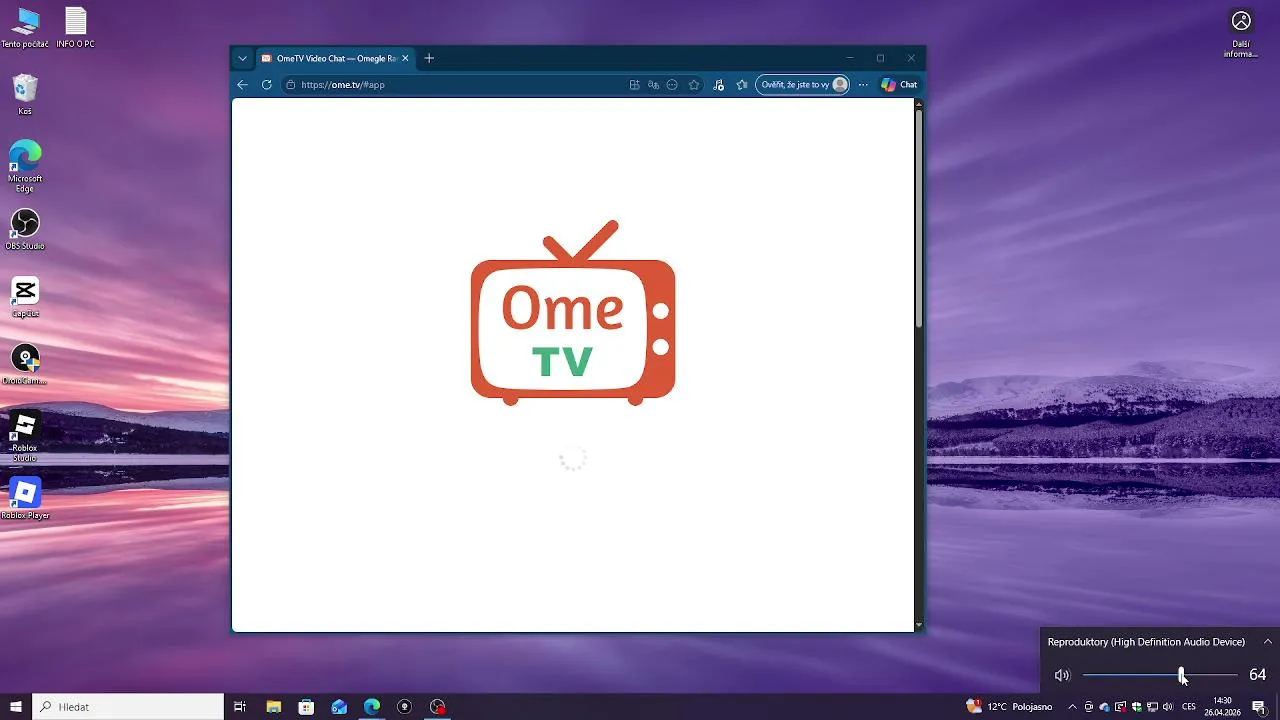Open the 'Tento počítač' desktop icon

coord(25,28)
